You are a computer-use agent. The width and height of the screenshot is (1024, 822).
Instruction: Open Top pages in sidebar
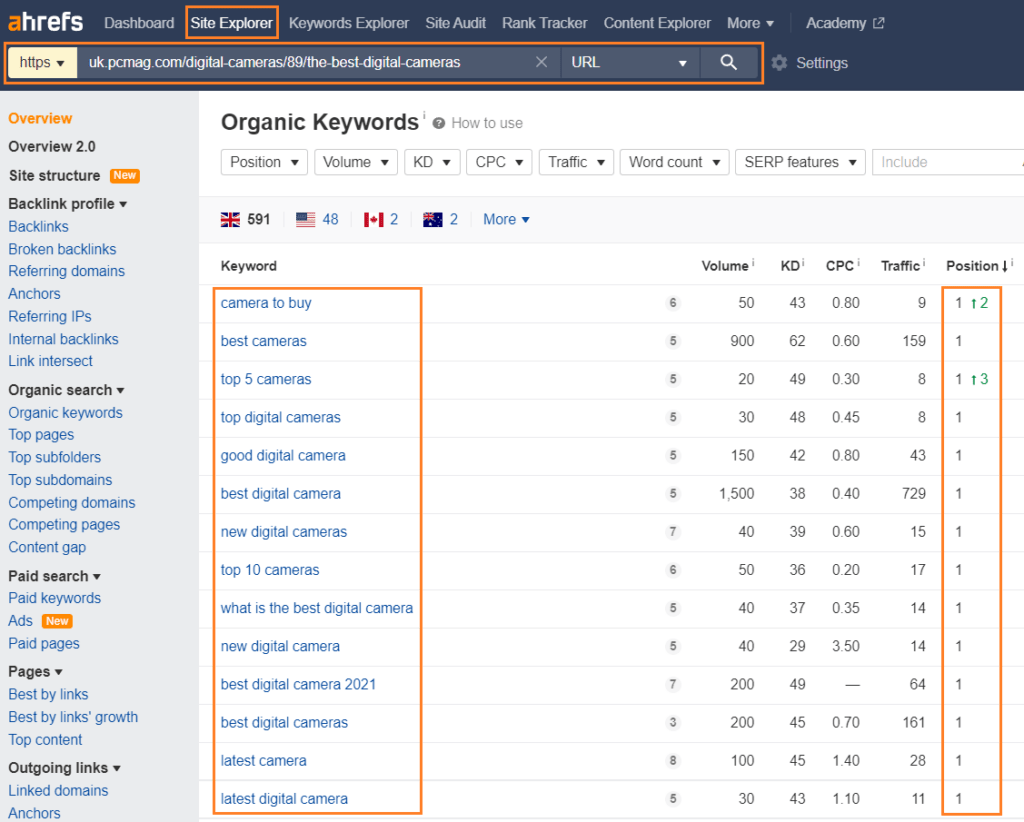point(41,435)
